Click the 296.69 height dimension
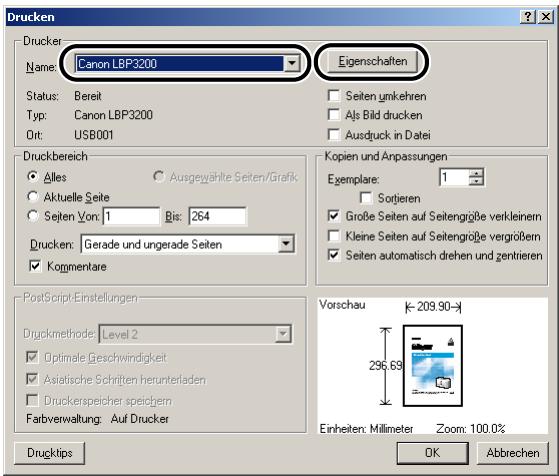 (385, 365)
